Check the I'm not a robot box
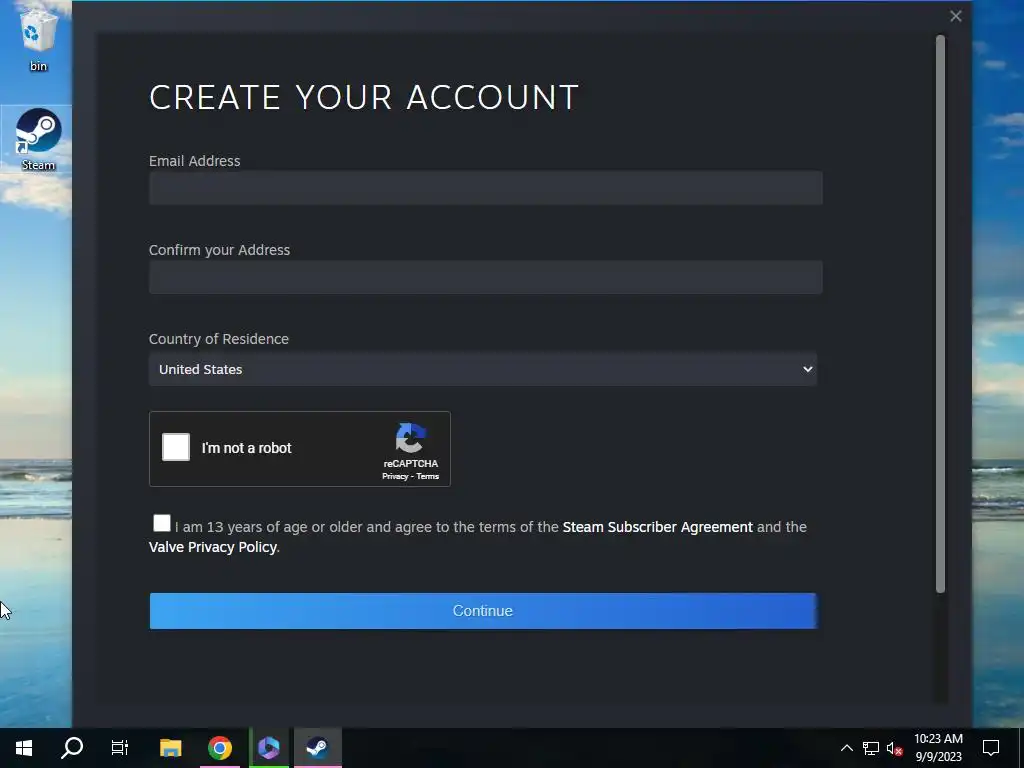Image resolution: width=1024 pixels, height=768 pixels. pos(176,447)
